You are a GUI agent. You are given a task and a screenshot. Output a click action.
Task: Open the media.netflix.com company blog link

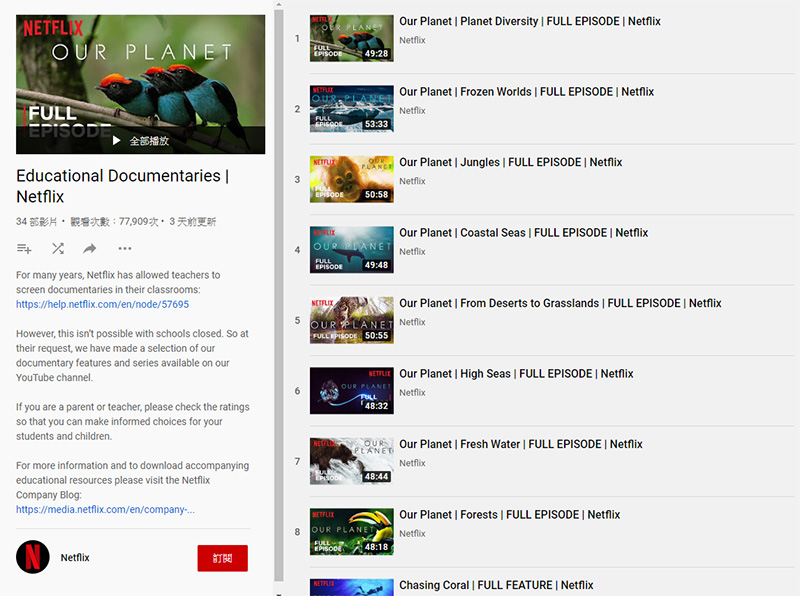tap(105, 509)
